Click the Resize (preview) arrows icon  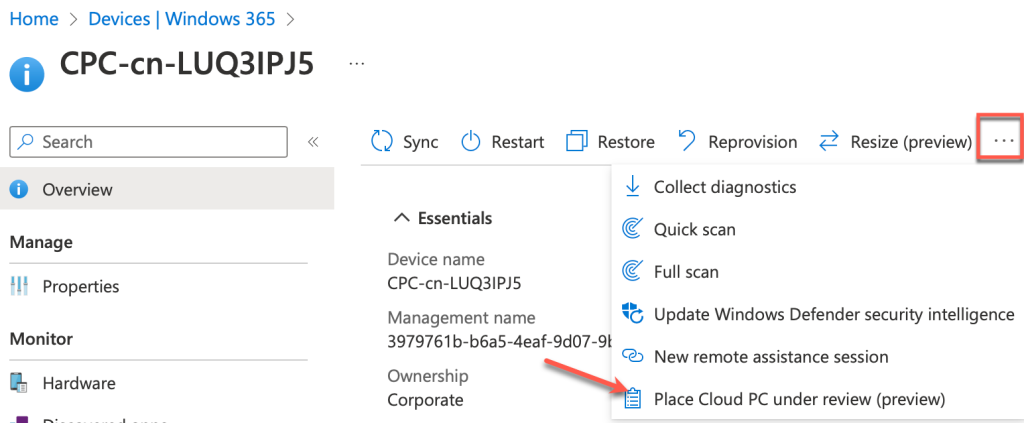(829, 142)
